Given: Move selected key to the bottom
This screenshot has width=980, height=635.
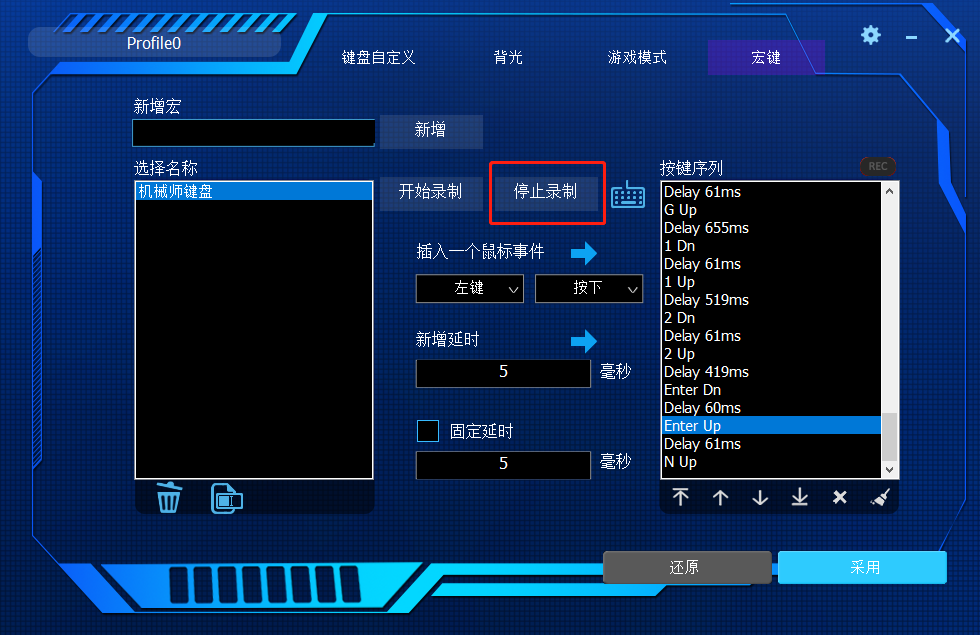Looking at the screenshot, I should [x=799, y=498].
